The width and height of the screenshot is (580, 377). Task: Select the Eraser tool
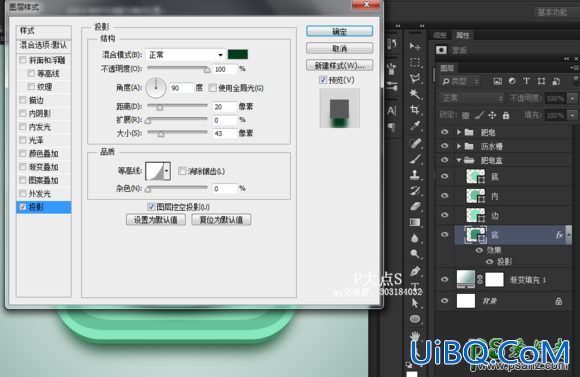[x=415, y=206]
